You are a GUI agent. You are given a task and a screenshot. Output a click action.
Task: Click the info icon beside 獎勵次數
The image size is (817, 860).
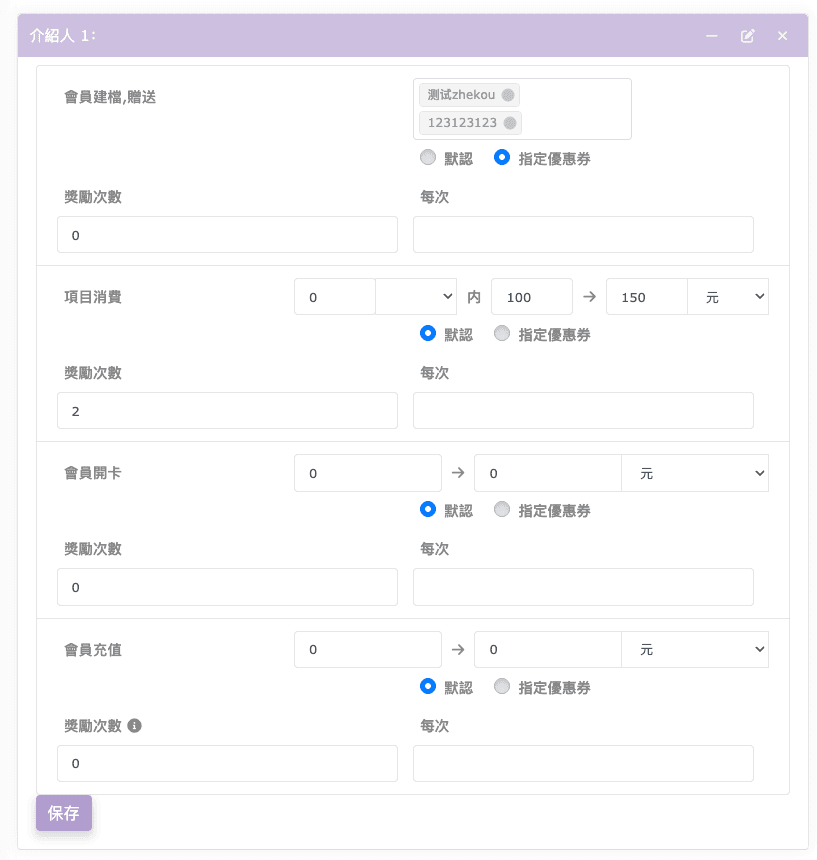(x=135, y=726)
